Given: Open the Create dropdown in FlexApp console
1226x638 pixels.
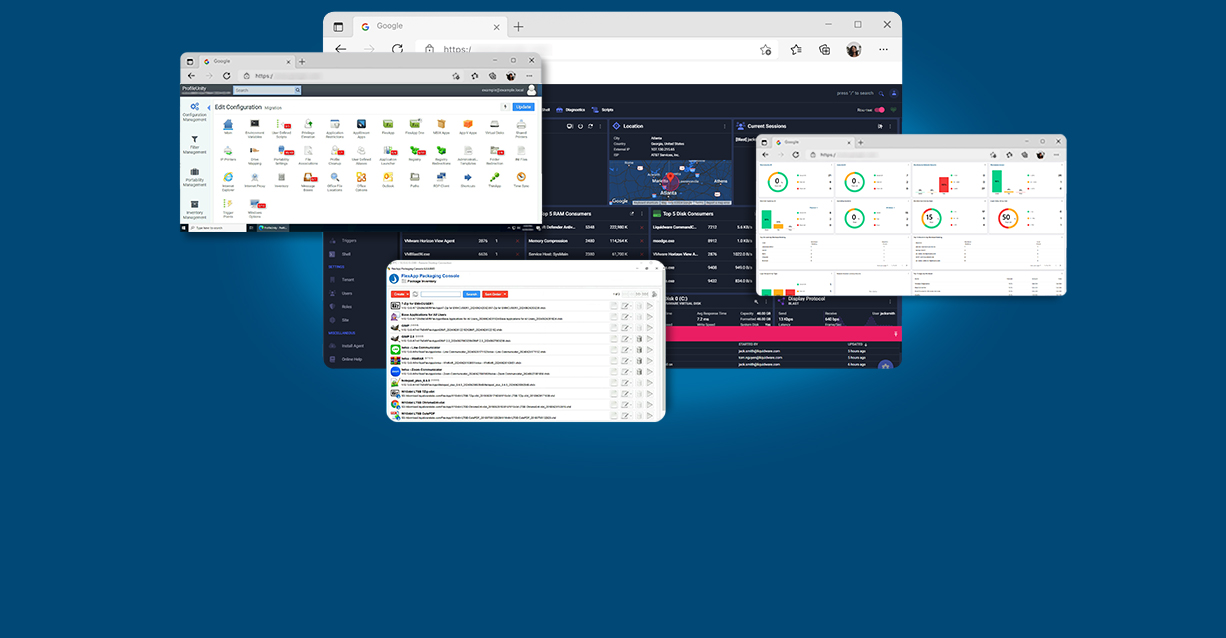Looking at the screenshot, I should 400,294.
